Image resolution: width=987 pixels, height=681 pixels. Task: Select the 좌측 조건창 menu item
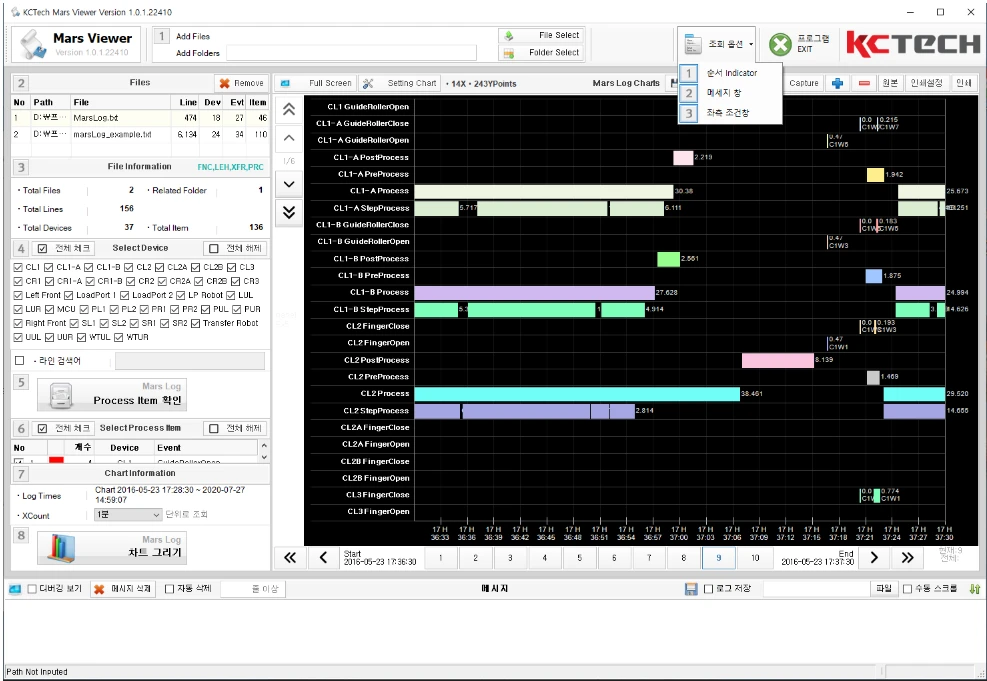pyautogui.click(x=730, y=113)
